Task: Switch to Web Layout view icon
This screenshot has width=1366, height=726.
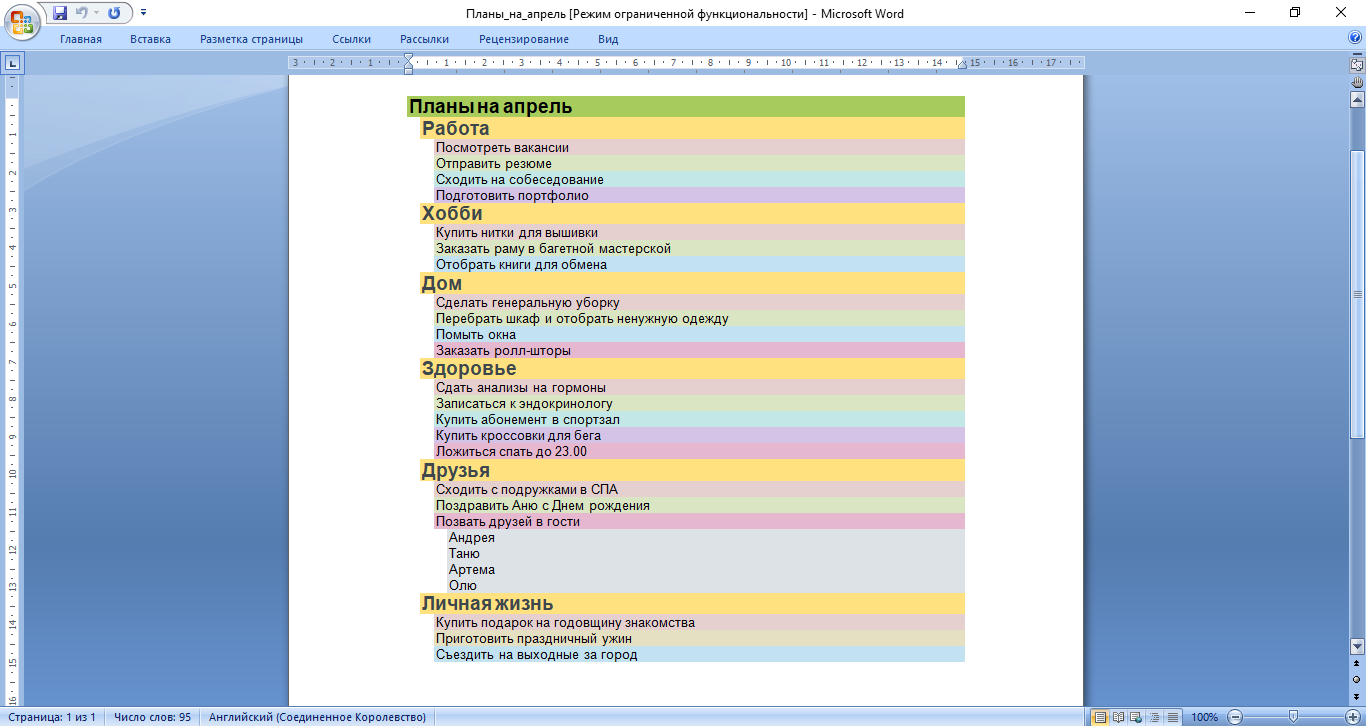Action: point(1135,717)
